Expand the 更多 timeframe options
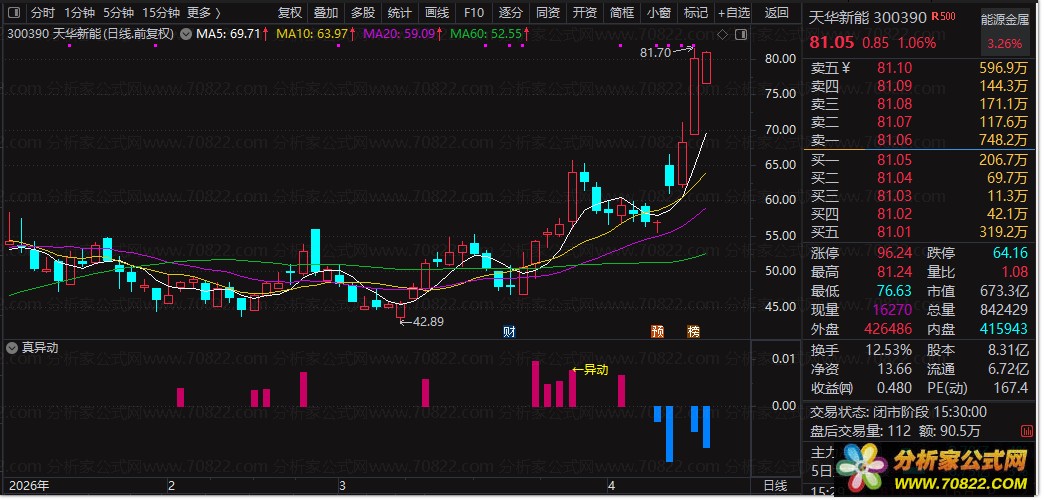This screenshot has width=1044, height=500. pyautogui.click(x=204, y=13)
